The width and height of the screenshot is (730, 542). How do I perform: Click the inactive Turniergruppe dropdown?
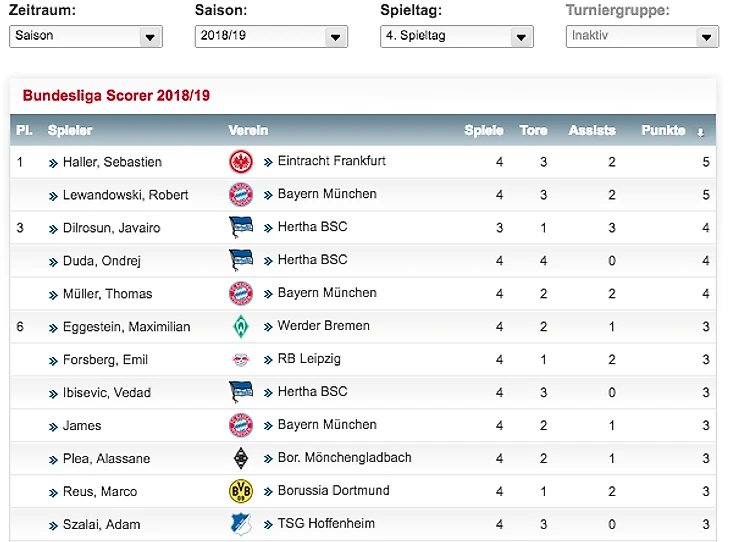click(x=642, y=36)
